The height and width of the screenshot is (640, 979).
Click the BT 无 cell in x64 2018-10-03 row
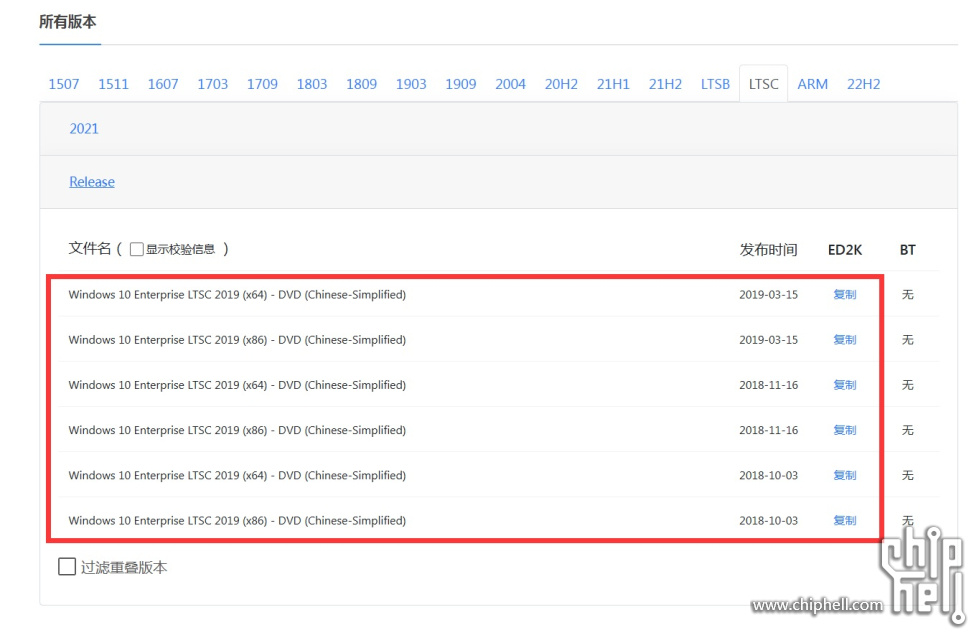click(x=908, y=475)
